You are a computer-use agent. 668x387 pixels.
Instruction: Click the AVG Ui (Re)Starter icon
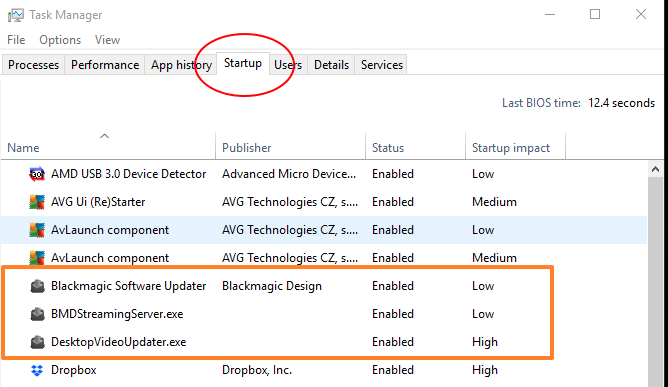pos(37,202)
